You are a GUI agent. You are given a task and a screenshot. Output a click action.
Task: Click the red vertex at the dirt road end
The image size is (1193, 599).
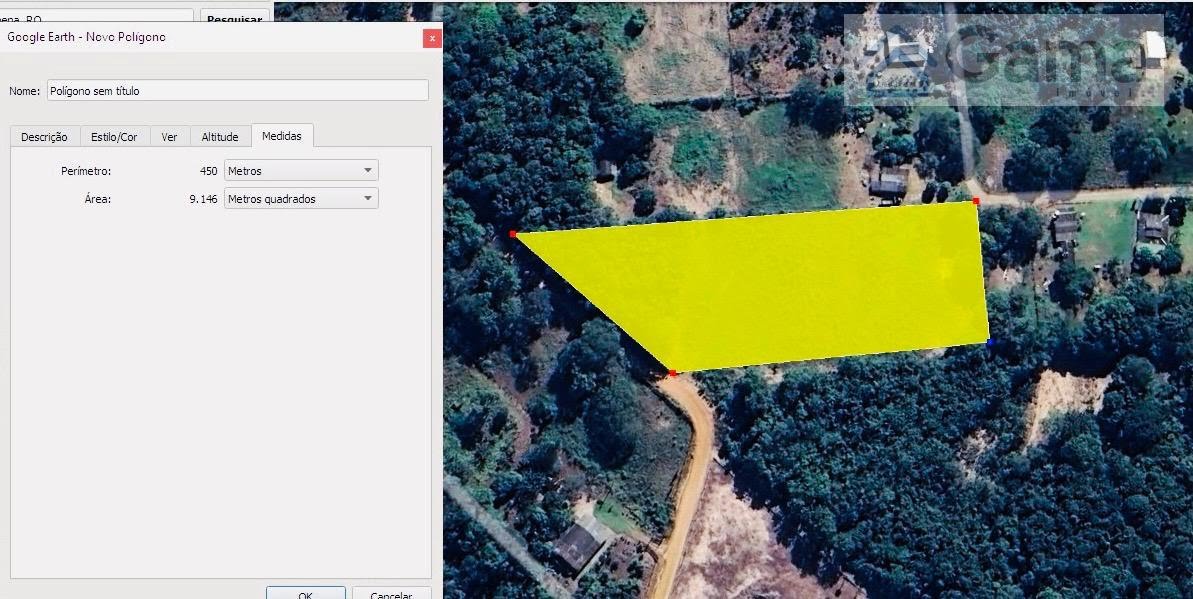pos(673,373)
